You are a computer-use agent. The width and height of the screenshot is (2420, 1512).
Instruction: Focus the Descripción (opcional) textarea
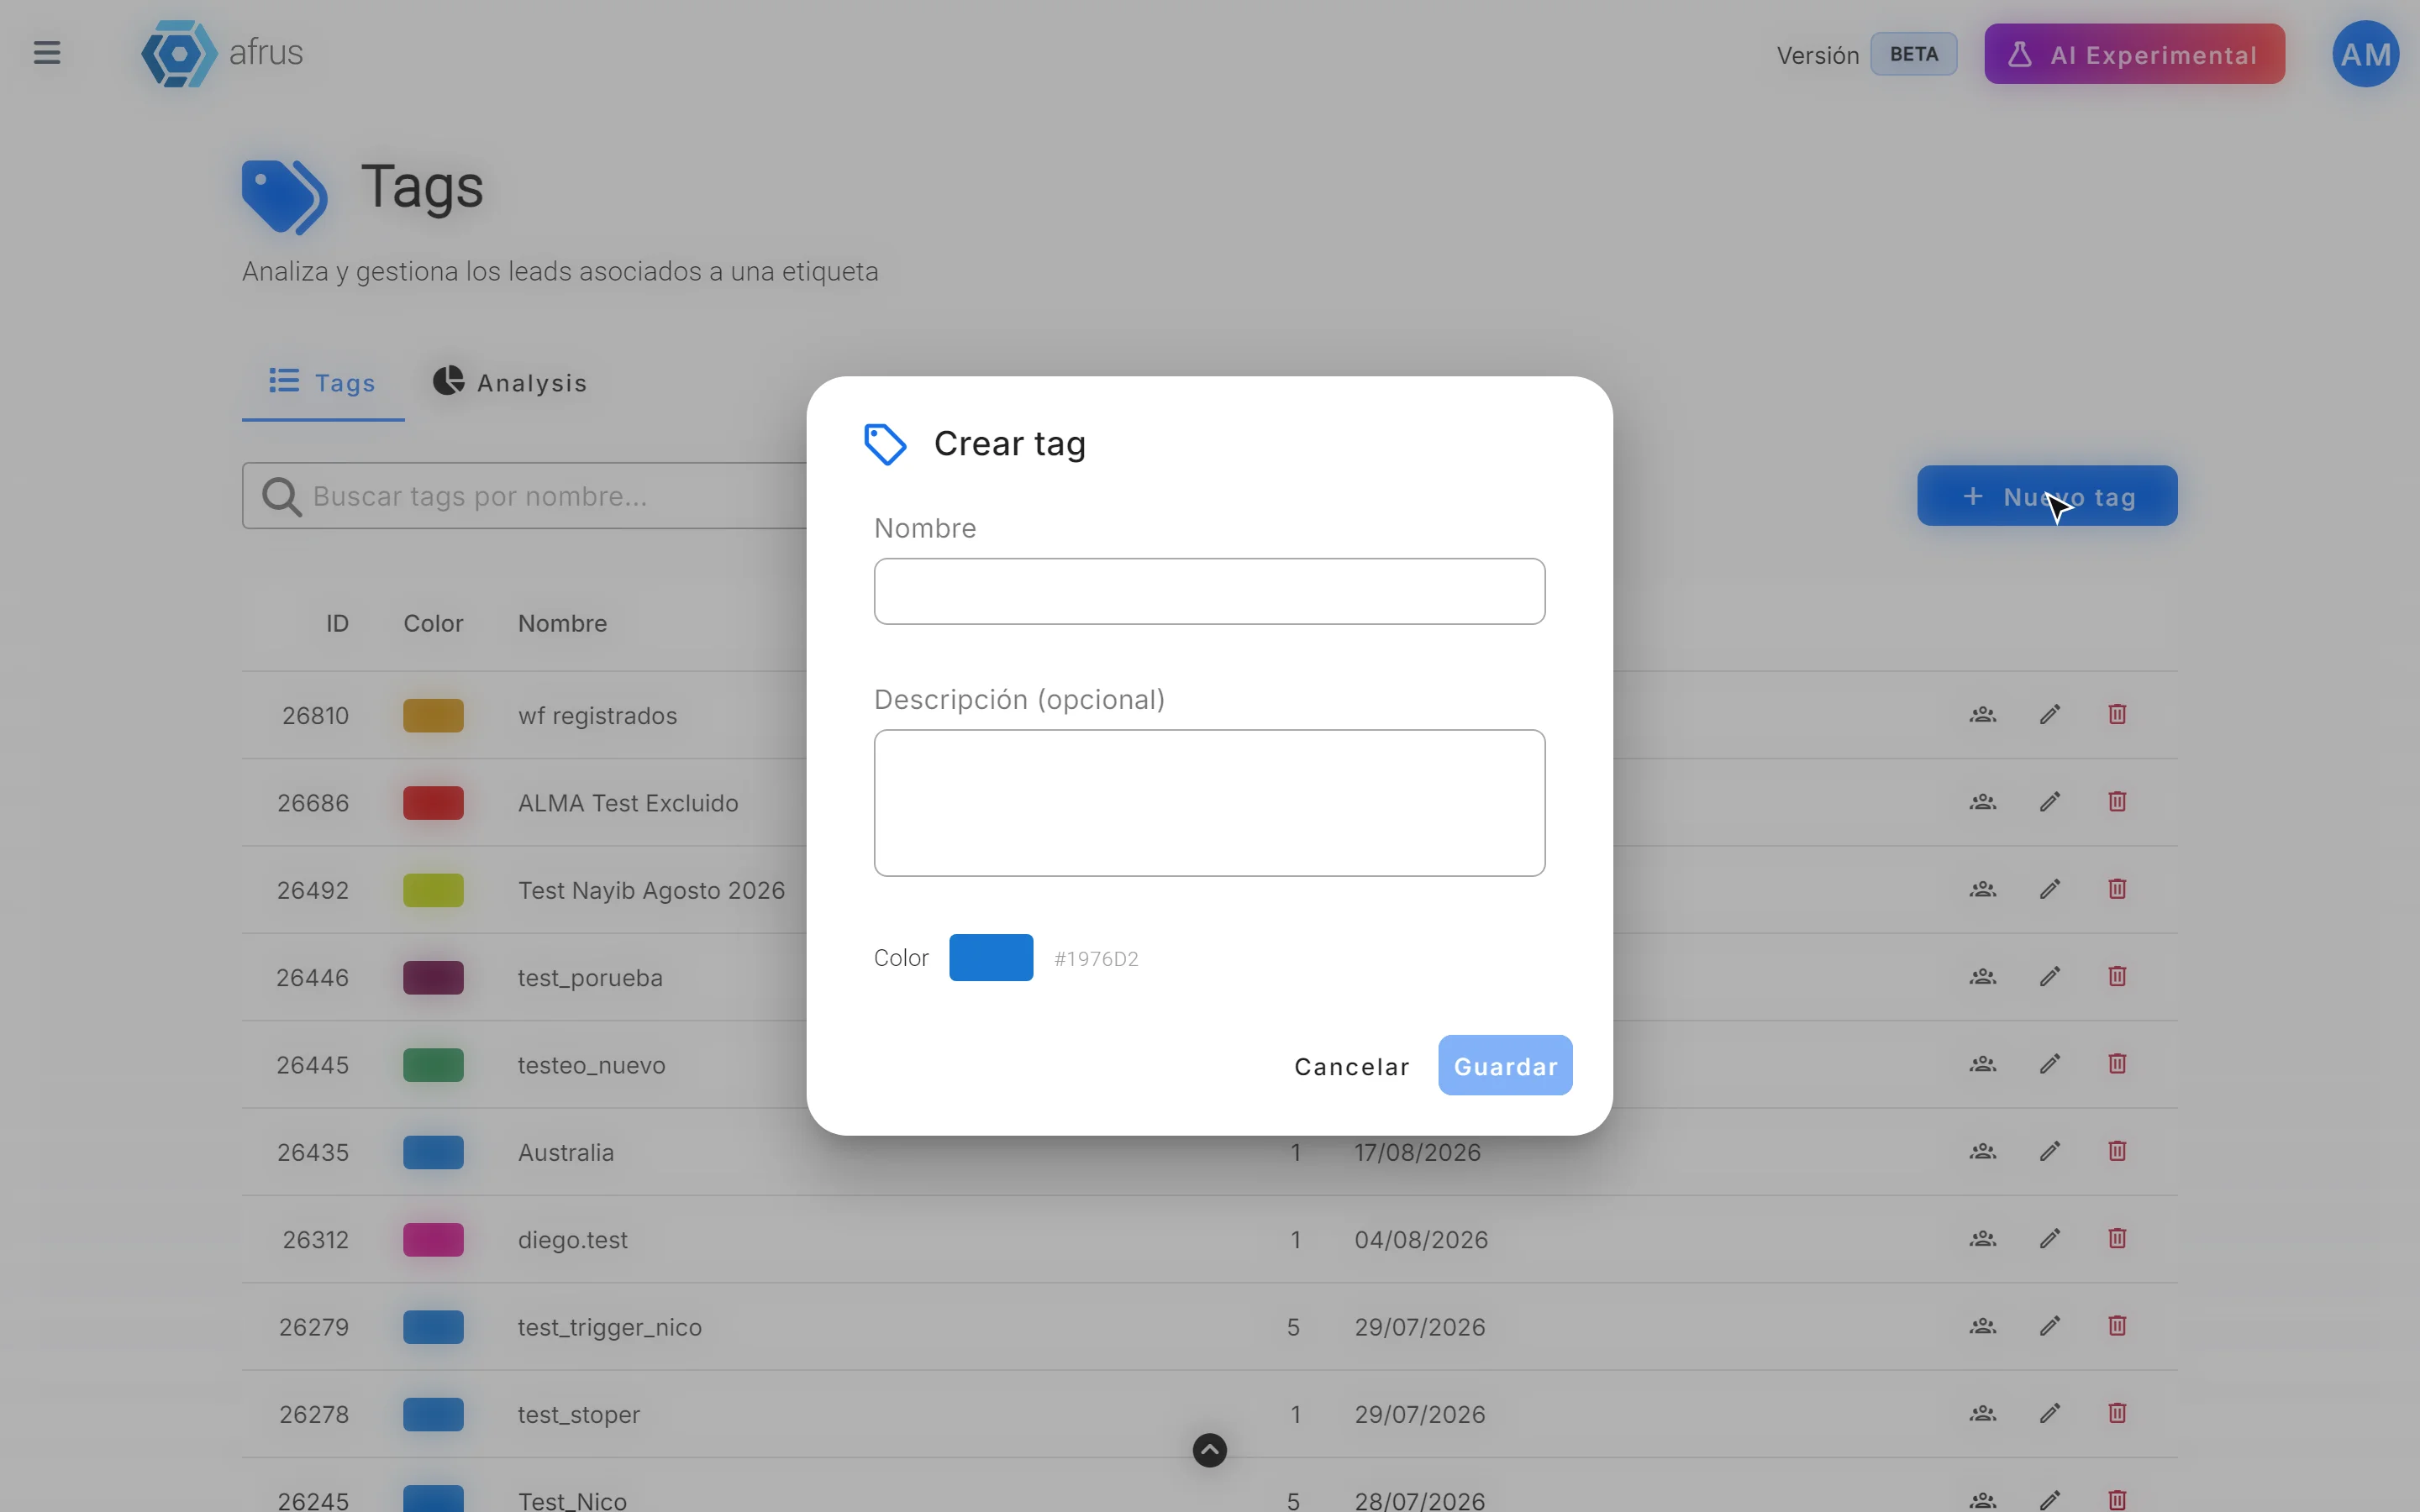click(x=1209, y=802)
